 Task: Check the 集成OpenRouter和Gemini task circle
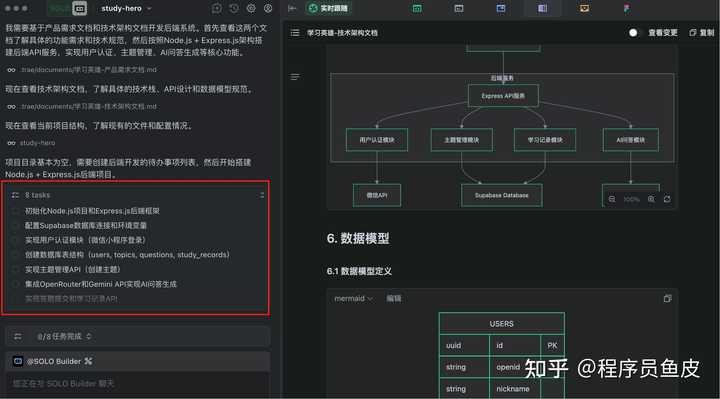pos(16,284)
